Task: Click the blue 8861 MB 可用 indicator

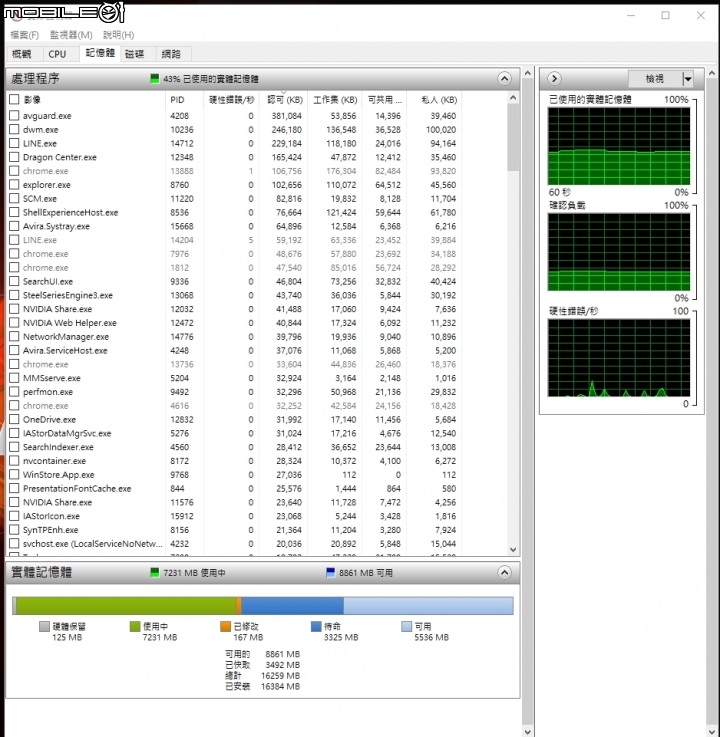Action: (330, 572)
